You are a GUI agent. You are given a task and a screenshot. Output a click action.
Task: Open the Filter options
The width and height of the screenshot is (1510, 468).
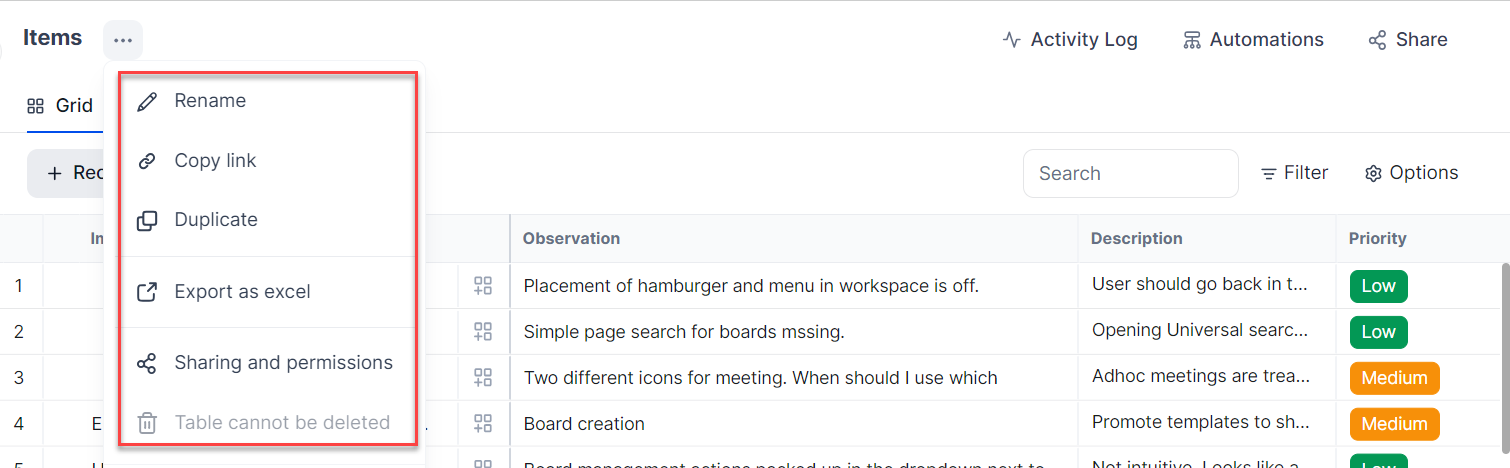[x=1294, y=173]
